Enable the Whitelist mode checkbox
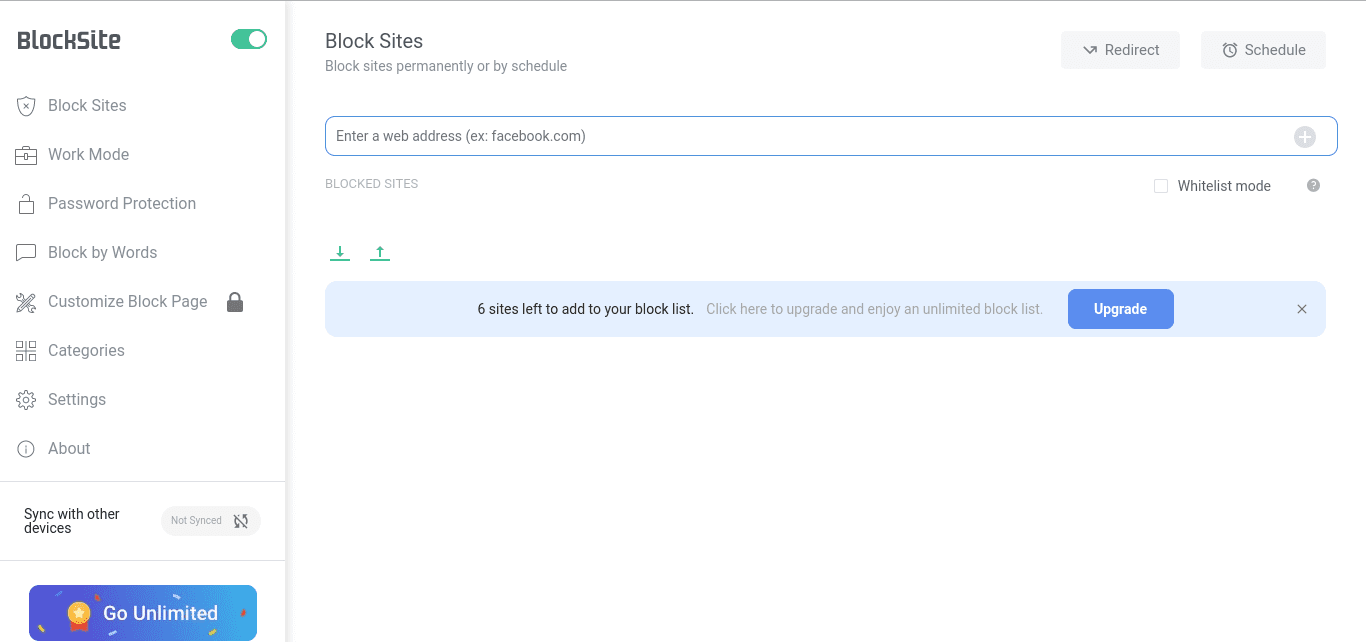Viewport: 1366px width, 642px height. [1161, 186]
